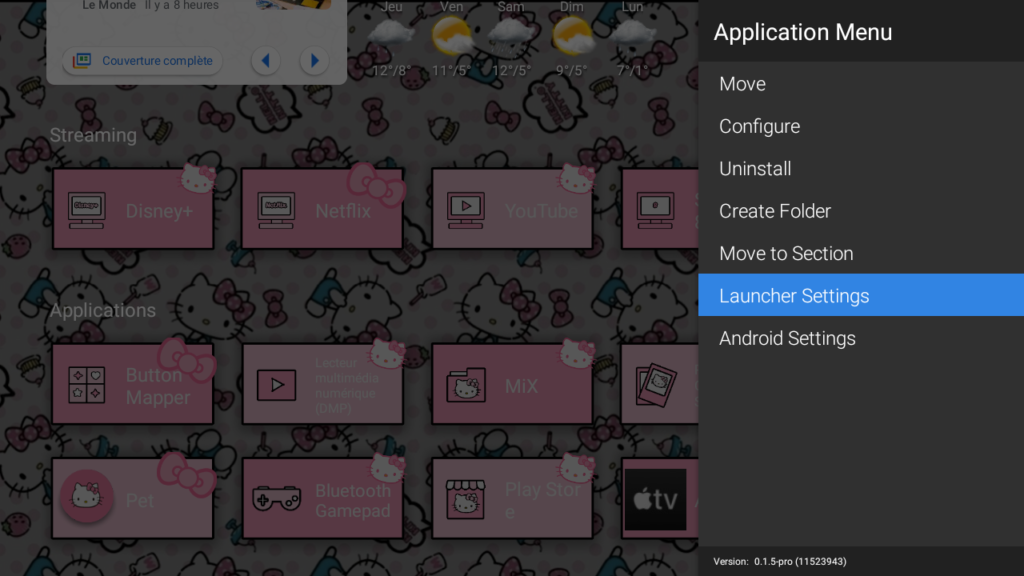Screen dimensions: 1024x576
Task: Click the Lecteur multimédia numérique label
Action: [x=347, y=385]
